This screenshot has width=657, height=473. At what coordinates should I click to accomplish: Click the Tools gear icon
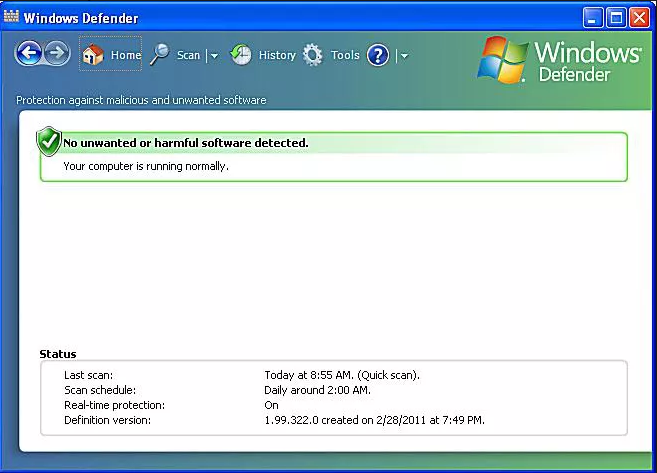[x=313, y=55]
